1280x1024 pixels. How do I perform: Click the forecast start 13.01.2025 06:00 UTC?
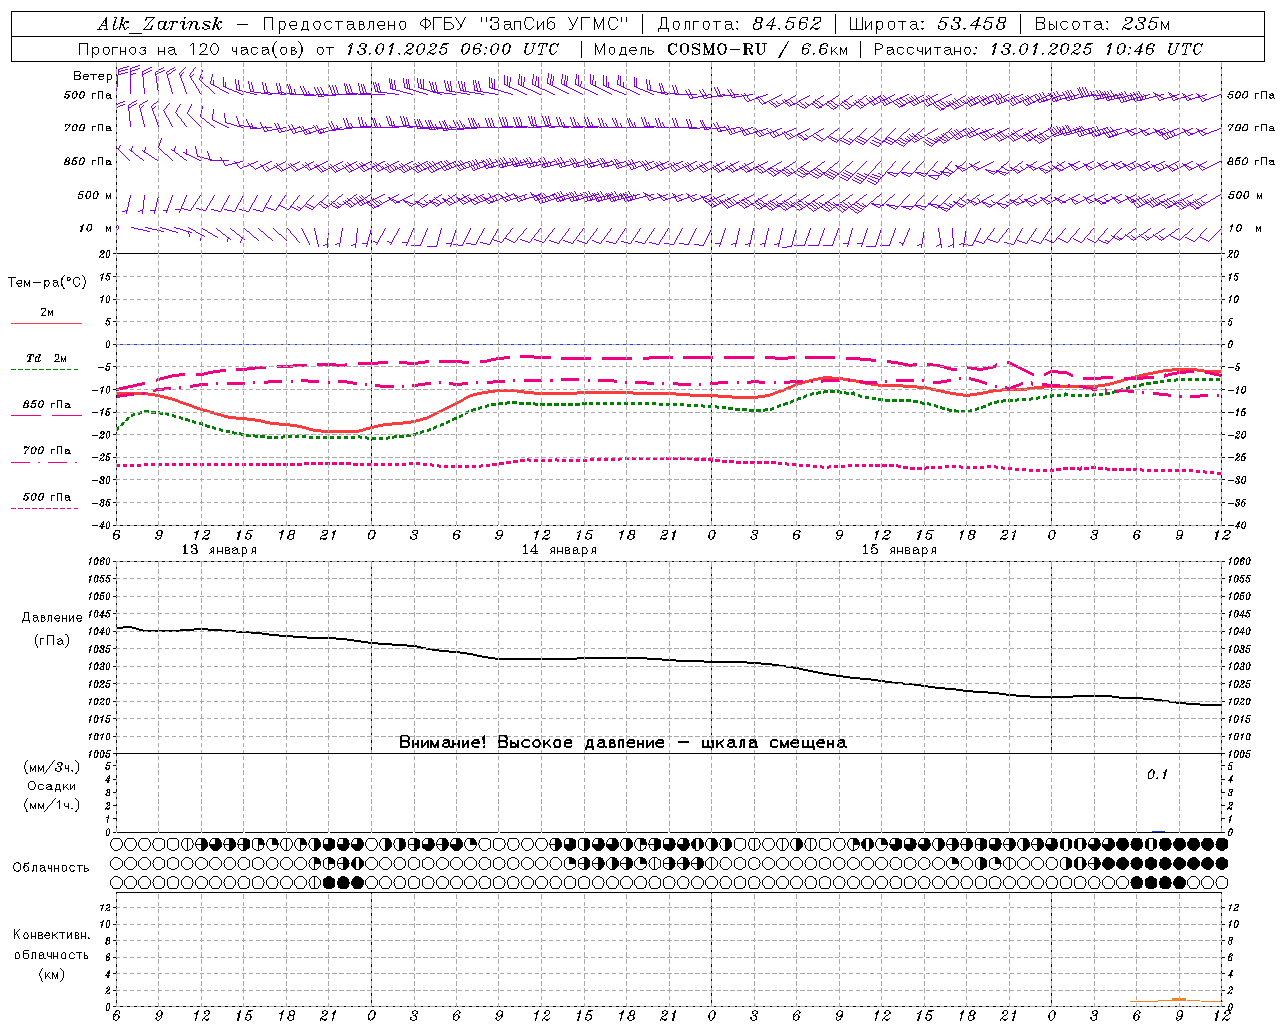pos(452,49)
